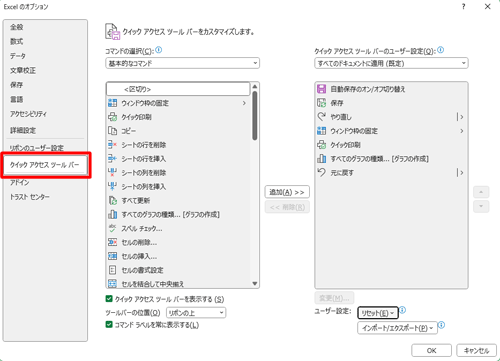The height and width of the screenshot is (361, 500).
Task: Open ツールバーの位置 リボンの上 dropdown
Action: (196, 313)
